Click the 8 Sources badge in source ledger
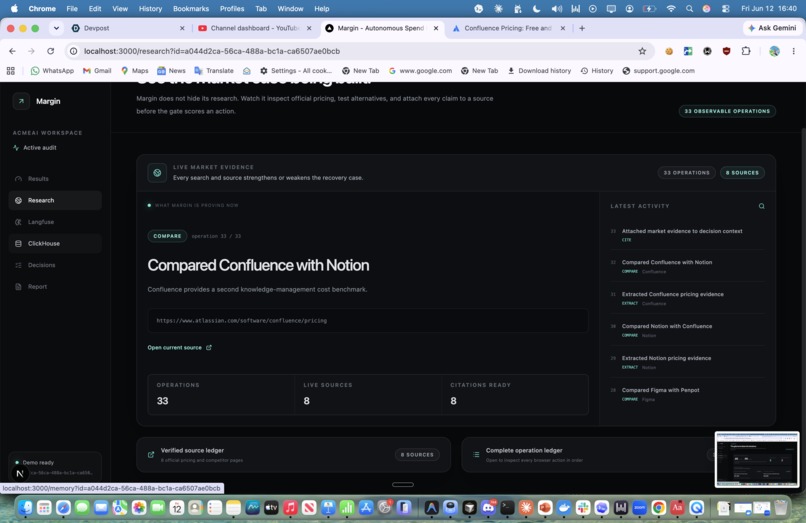 [x=417, y=455]
